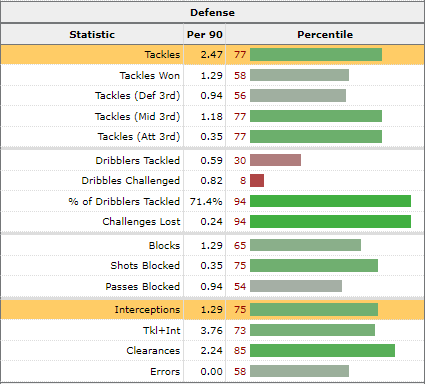Image resolution: width=425 pixels, height=384 pixels.
Task: Select the 71.4% Dribblers Tackled value
Action: click(x=206, y=201)
